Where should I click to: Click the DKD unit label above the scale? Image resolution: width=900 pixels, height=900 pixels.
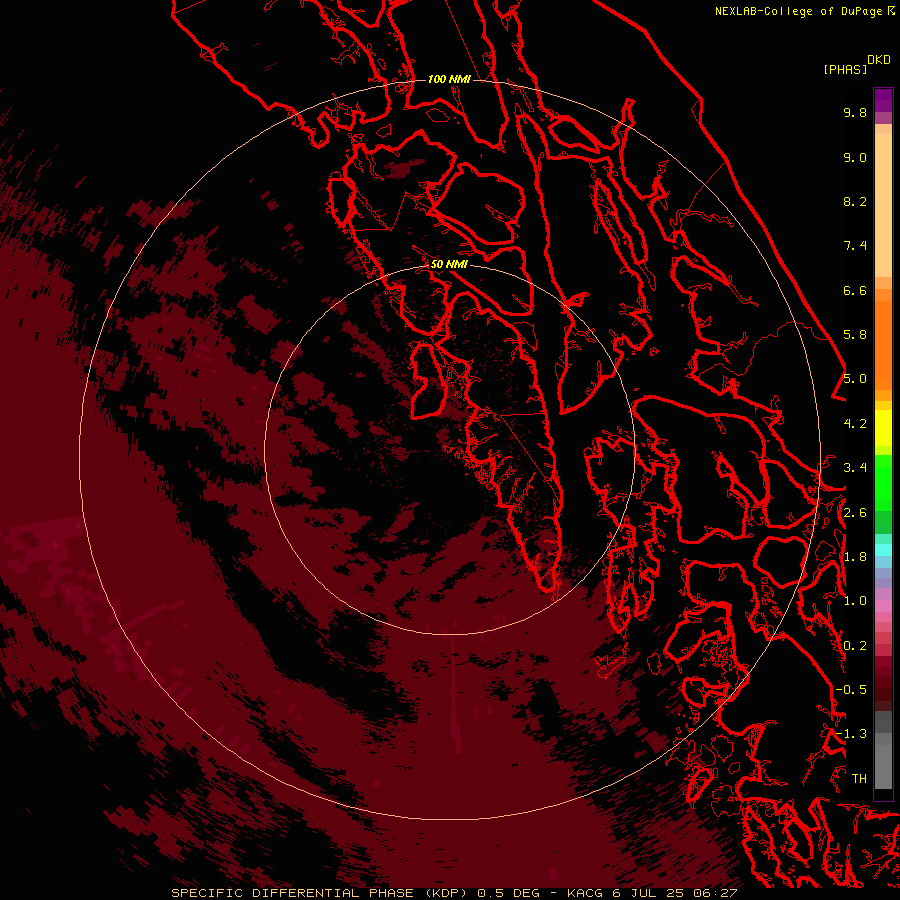[x=879, y=60]
